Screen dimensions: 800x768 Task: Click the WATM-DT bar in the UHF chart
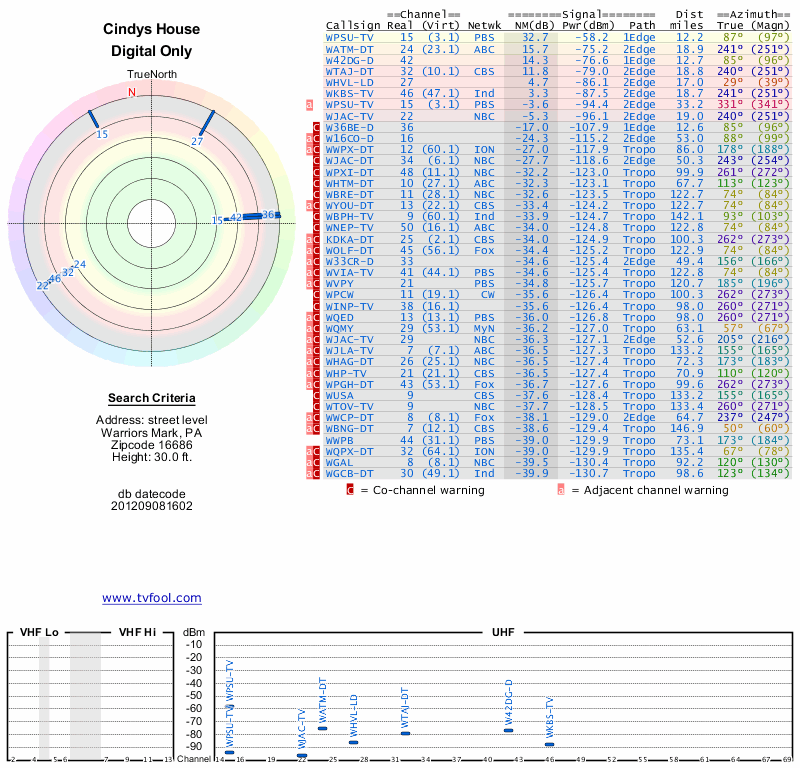[322, 728]
